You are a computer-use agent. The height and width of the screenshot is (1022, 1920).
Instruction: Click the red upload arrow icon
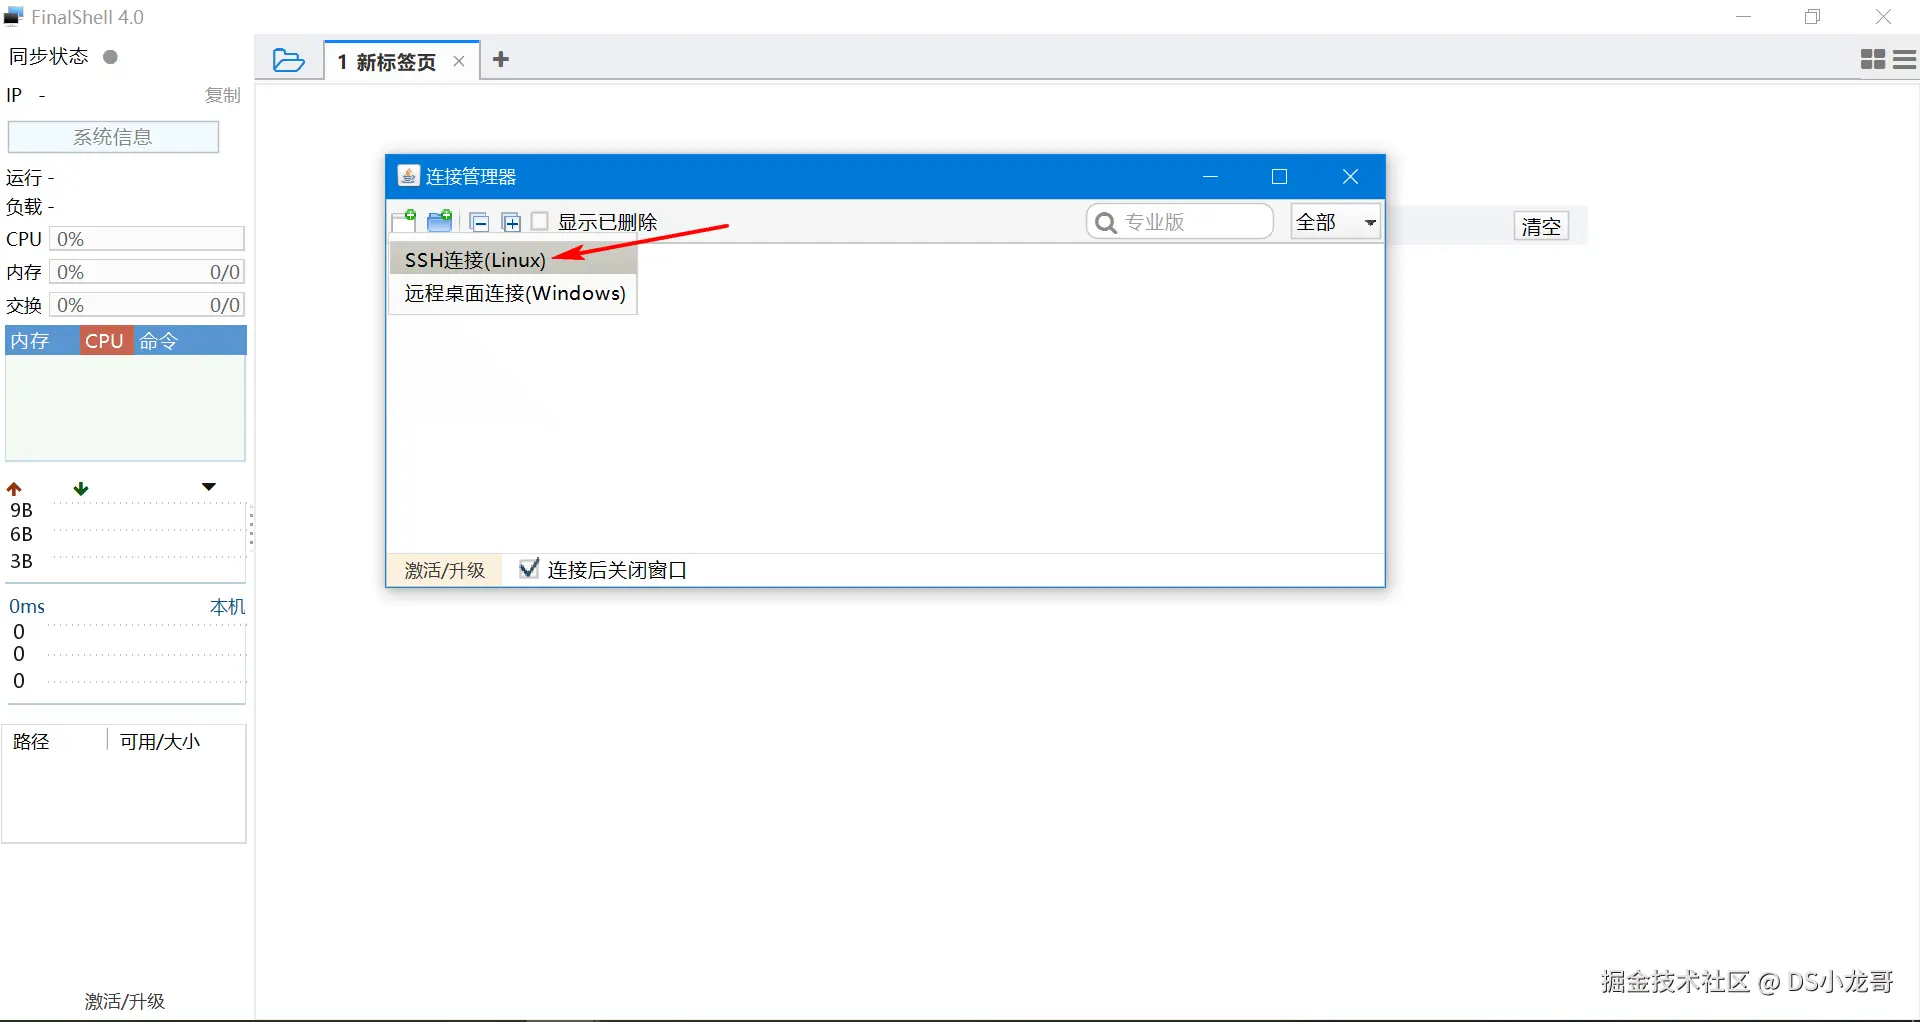[x=14, y=489]
